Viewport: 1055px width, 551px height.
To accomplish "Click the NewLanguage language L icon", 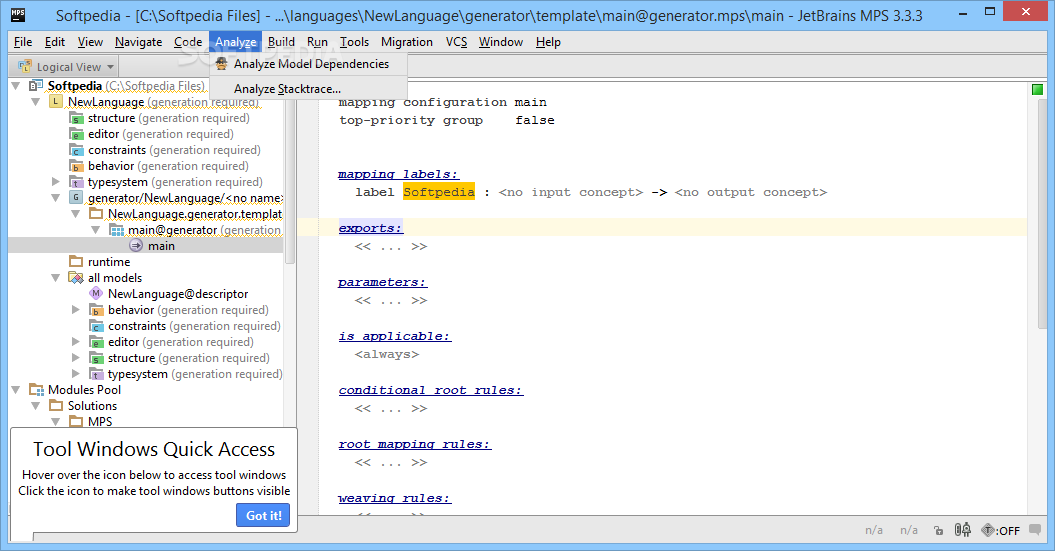I will pos(57,102).
